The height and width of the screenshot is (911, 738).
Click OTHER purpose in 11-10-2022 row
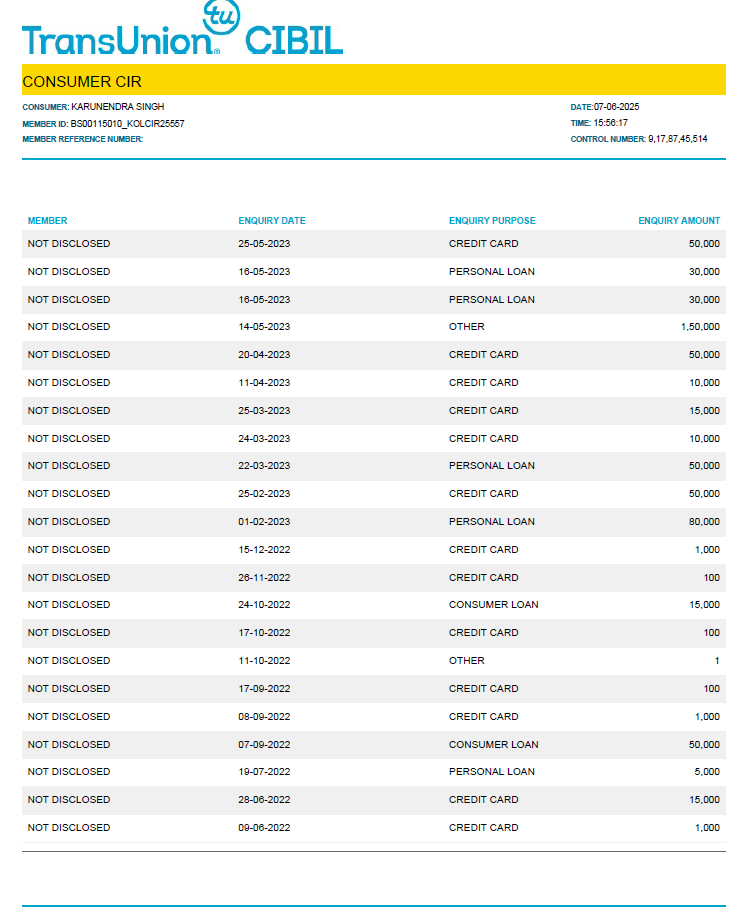coord(467,661)
